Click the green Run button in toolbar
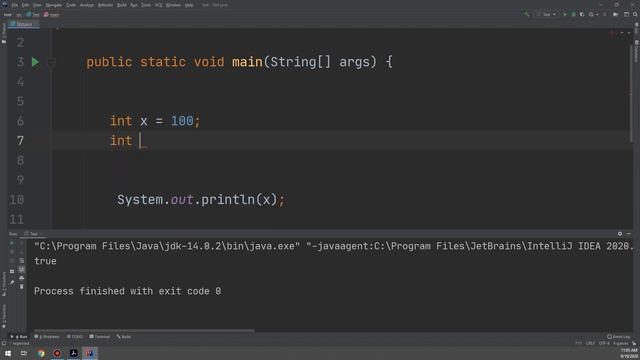Image resolution: width=640 pixels, height=360 pixels. [565, 14]
